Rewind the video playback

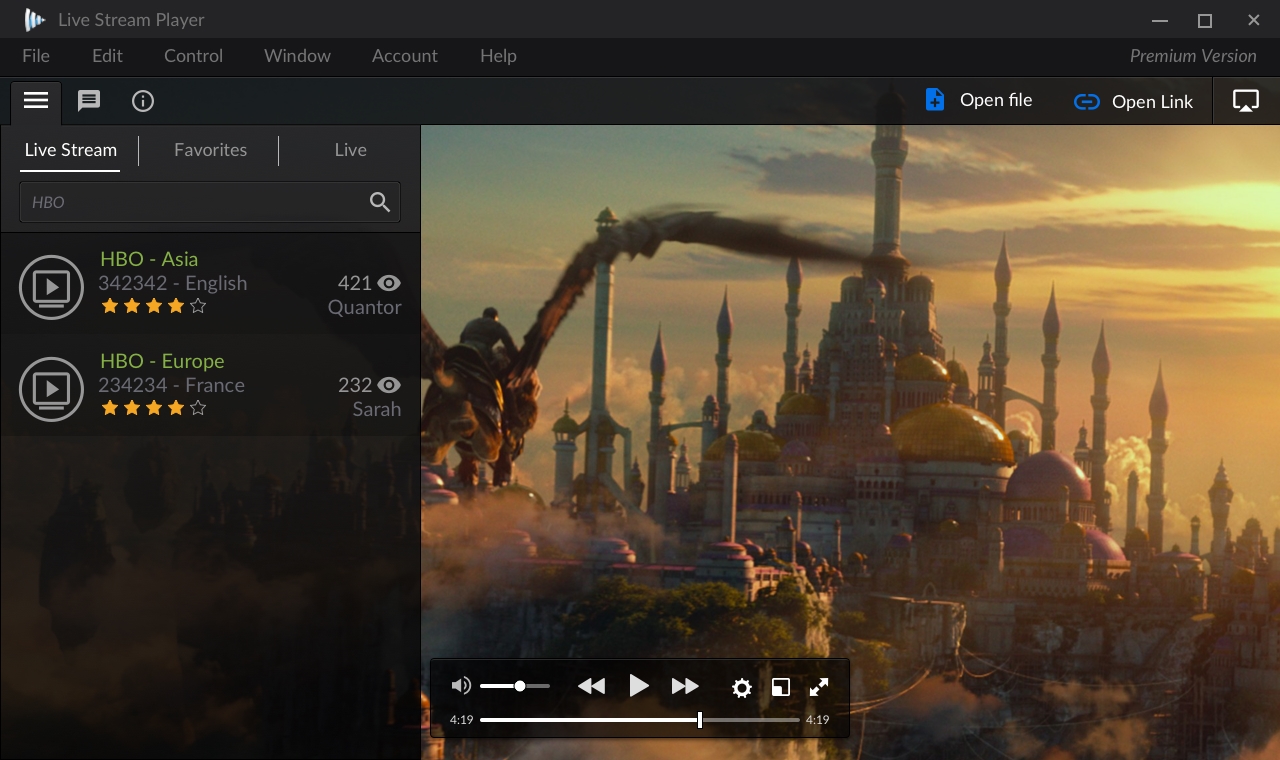tap(591, 686)
